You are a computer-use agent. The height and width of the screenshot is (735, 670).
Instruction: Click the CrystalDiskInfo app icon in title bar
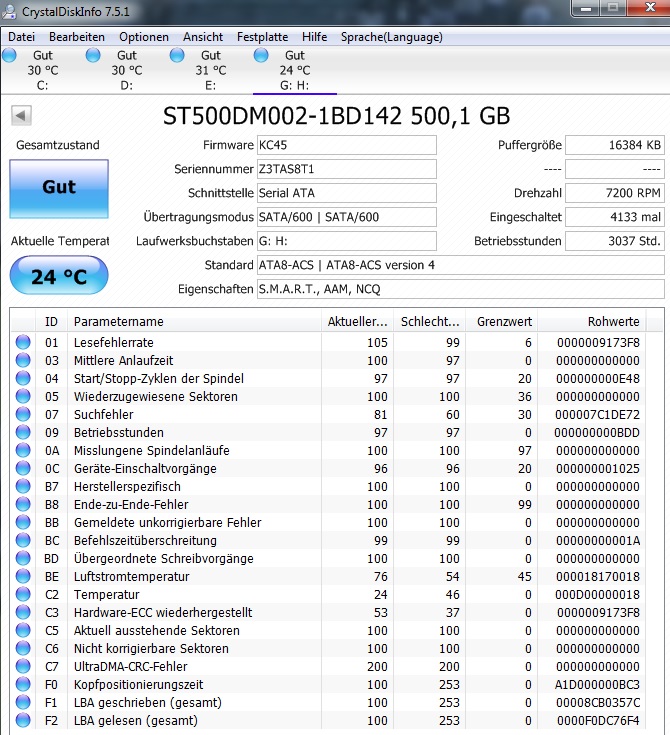(9, 11)
